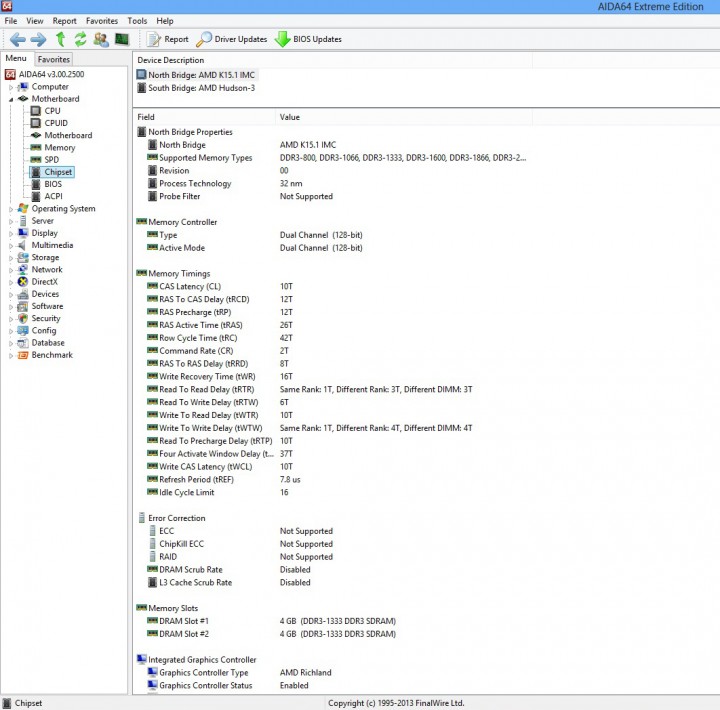
Task: Select the Memory item in tree
Action: (53, 147)
